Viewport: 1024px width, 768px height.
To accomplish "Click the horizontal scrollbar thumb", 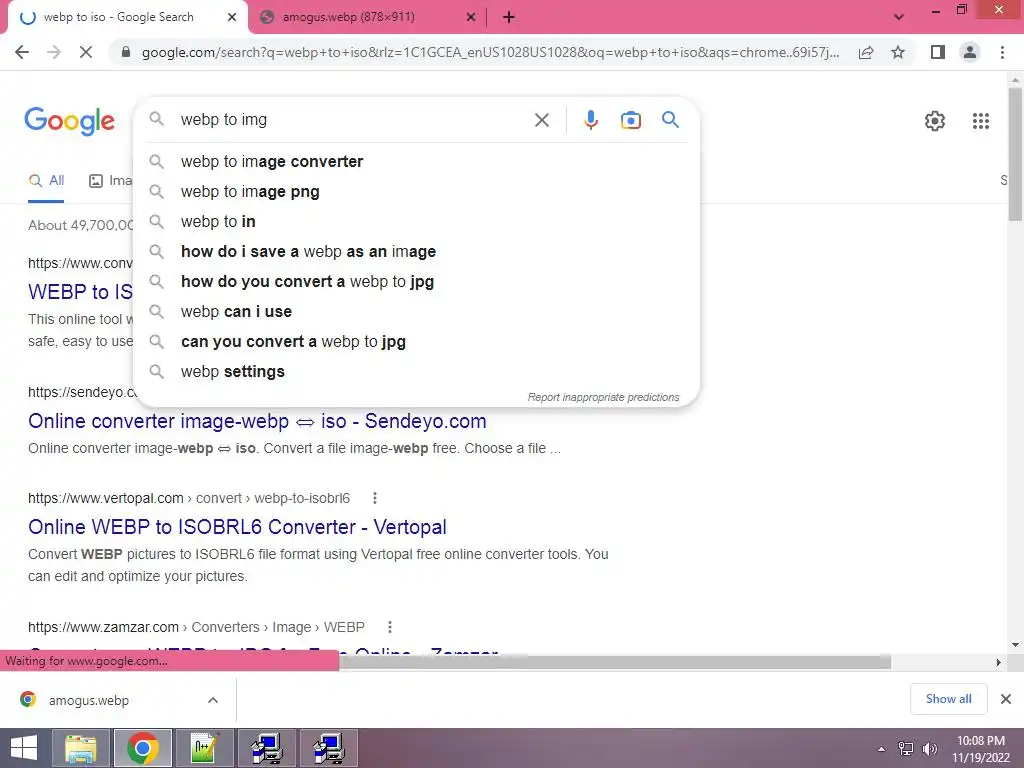I will pos(615,662).
